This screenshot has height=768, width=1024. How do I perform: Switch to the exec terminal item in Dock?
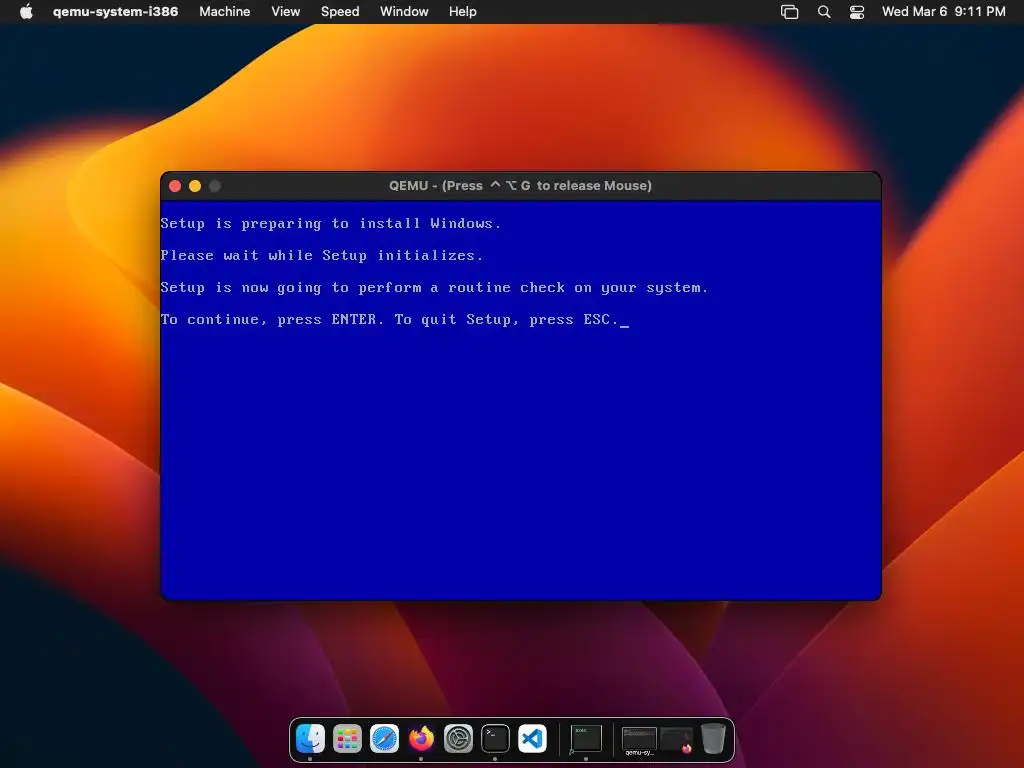[586, 739]
